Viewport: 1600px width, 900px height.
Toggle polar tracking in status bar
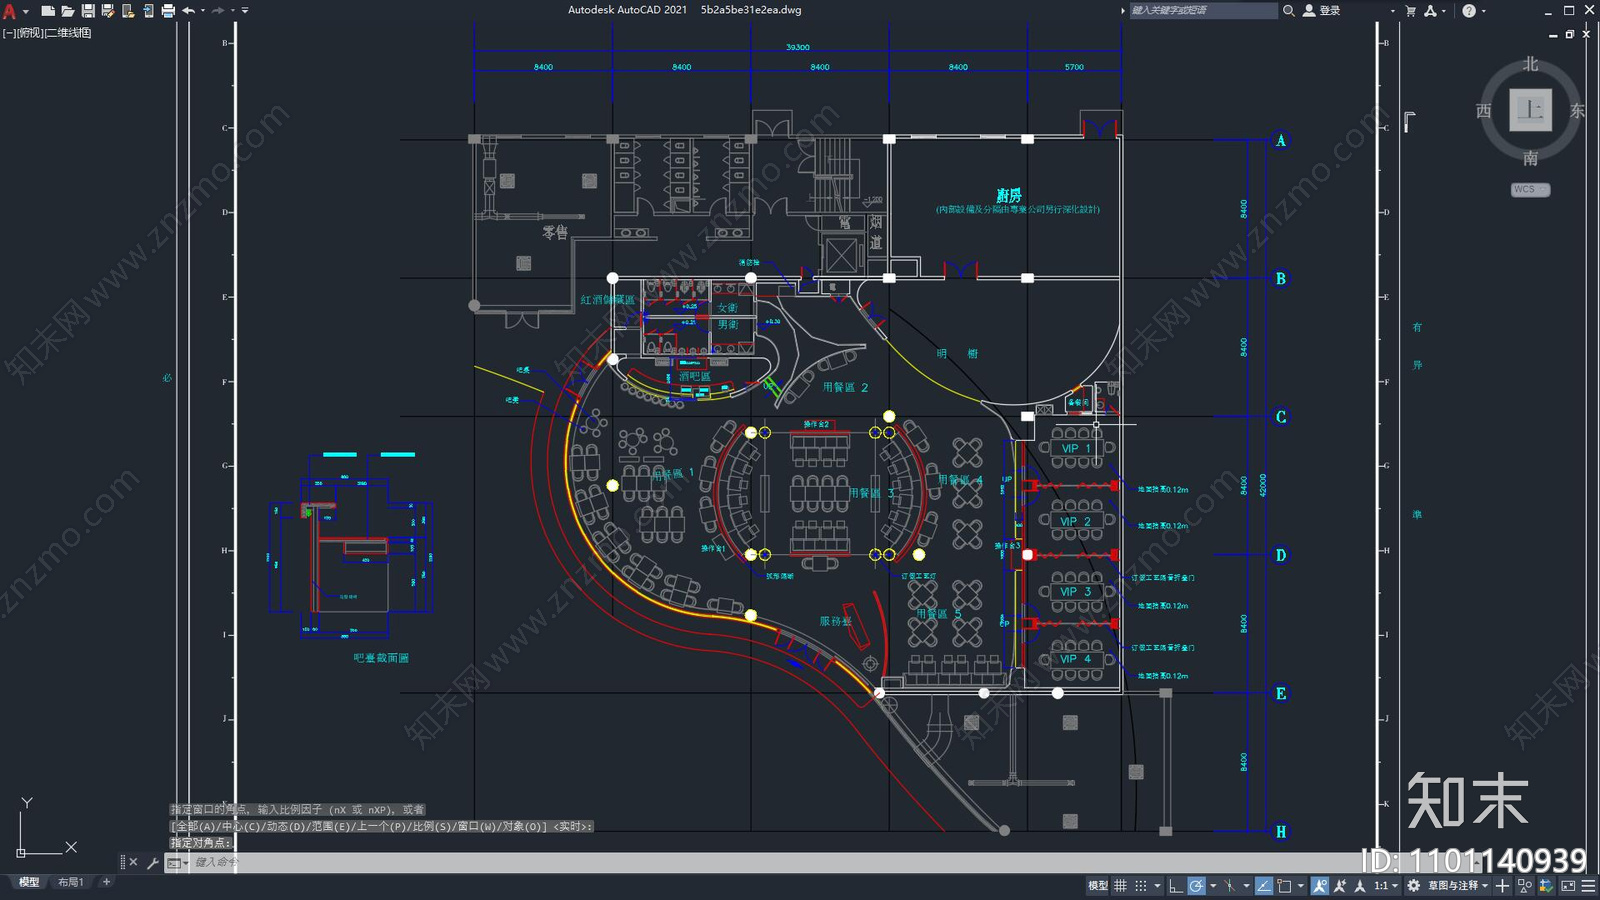[1196, 886]
